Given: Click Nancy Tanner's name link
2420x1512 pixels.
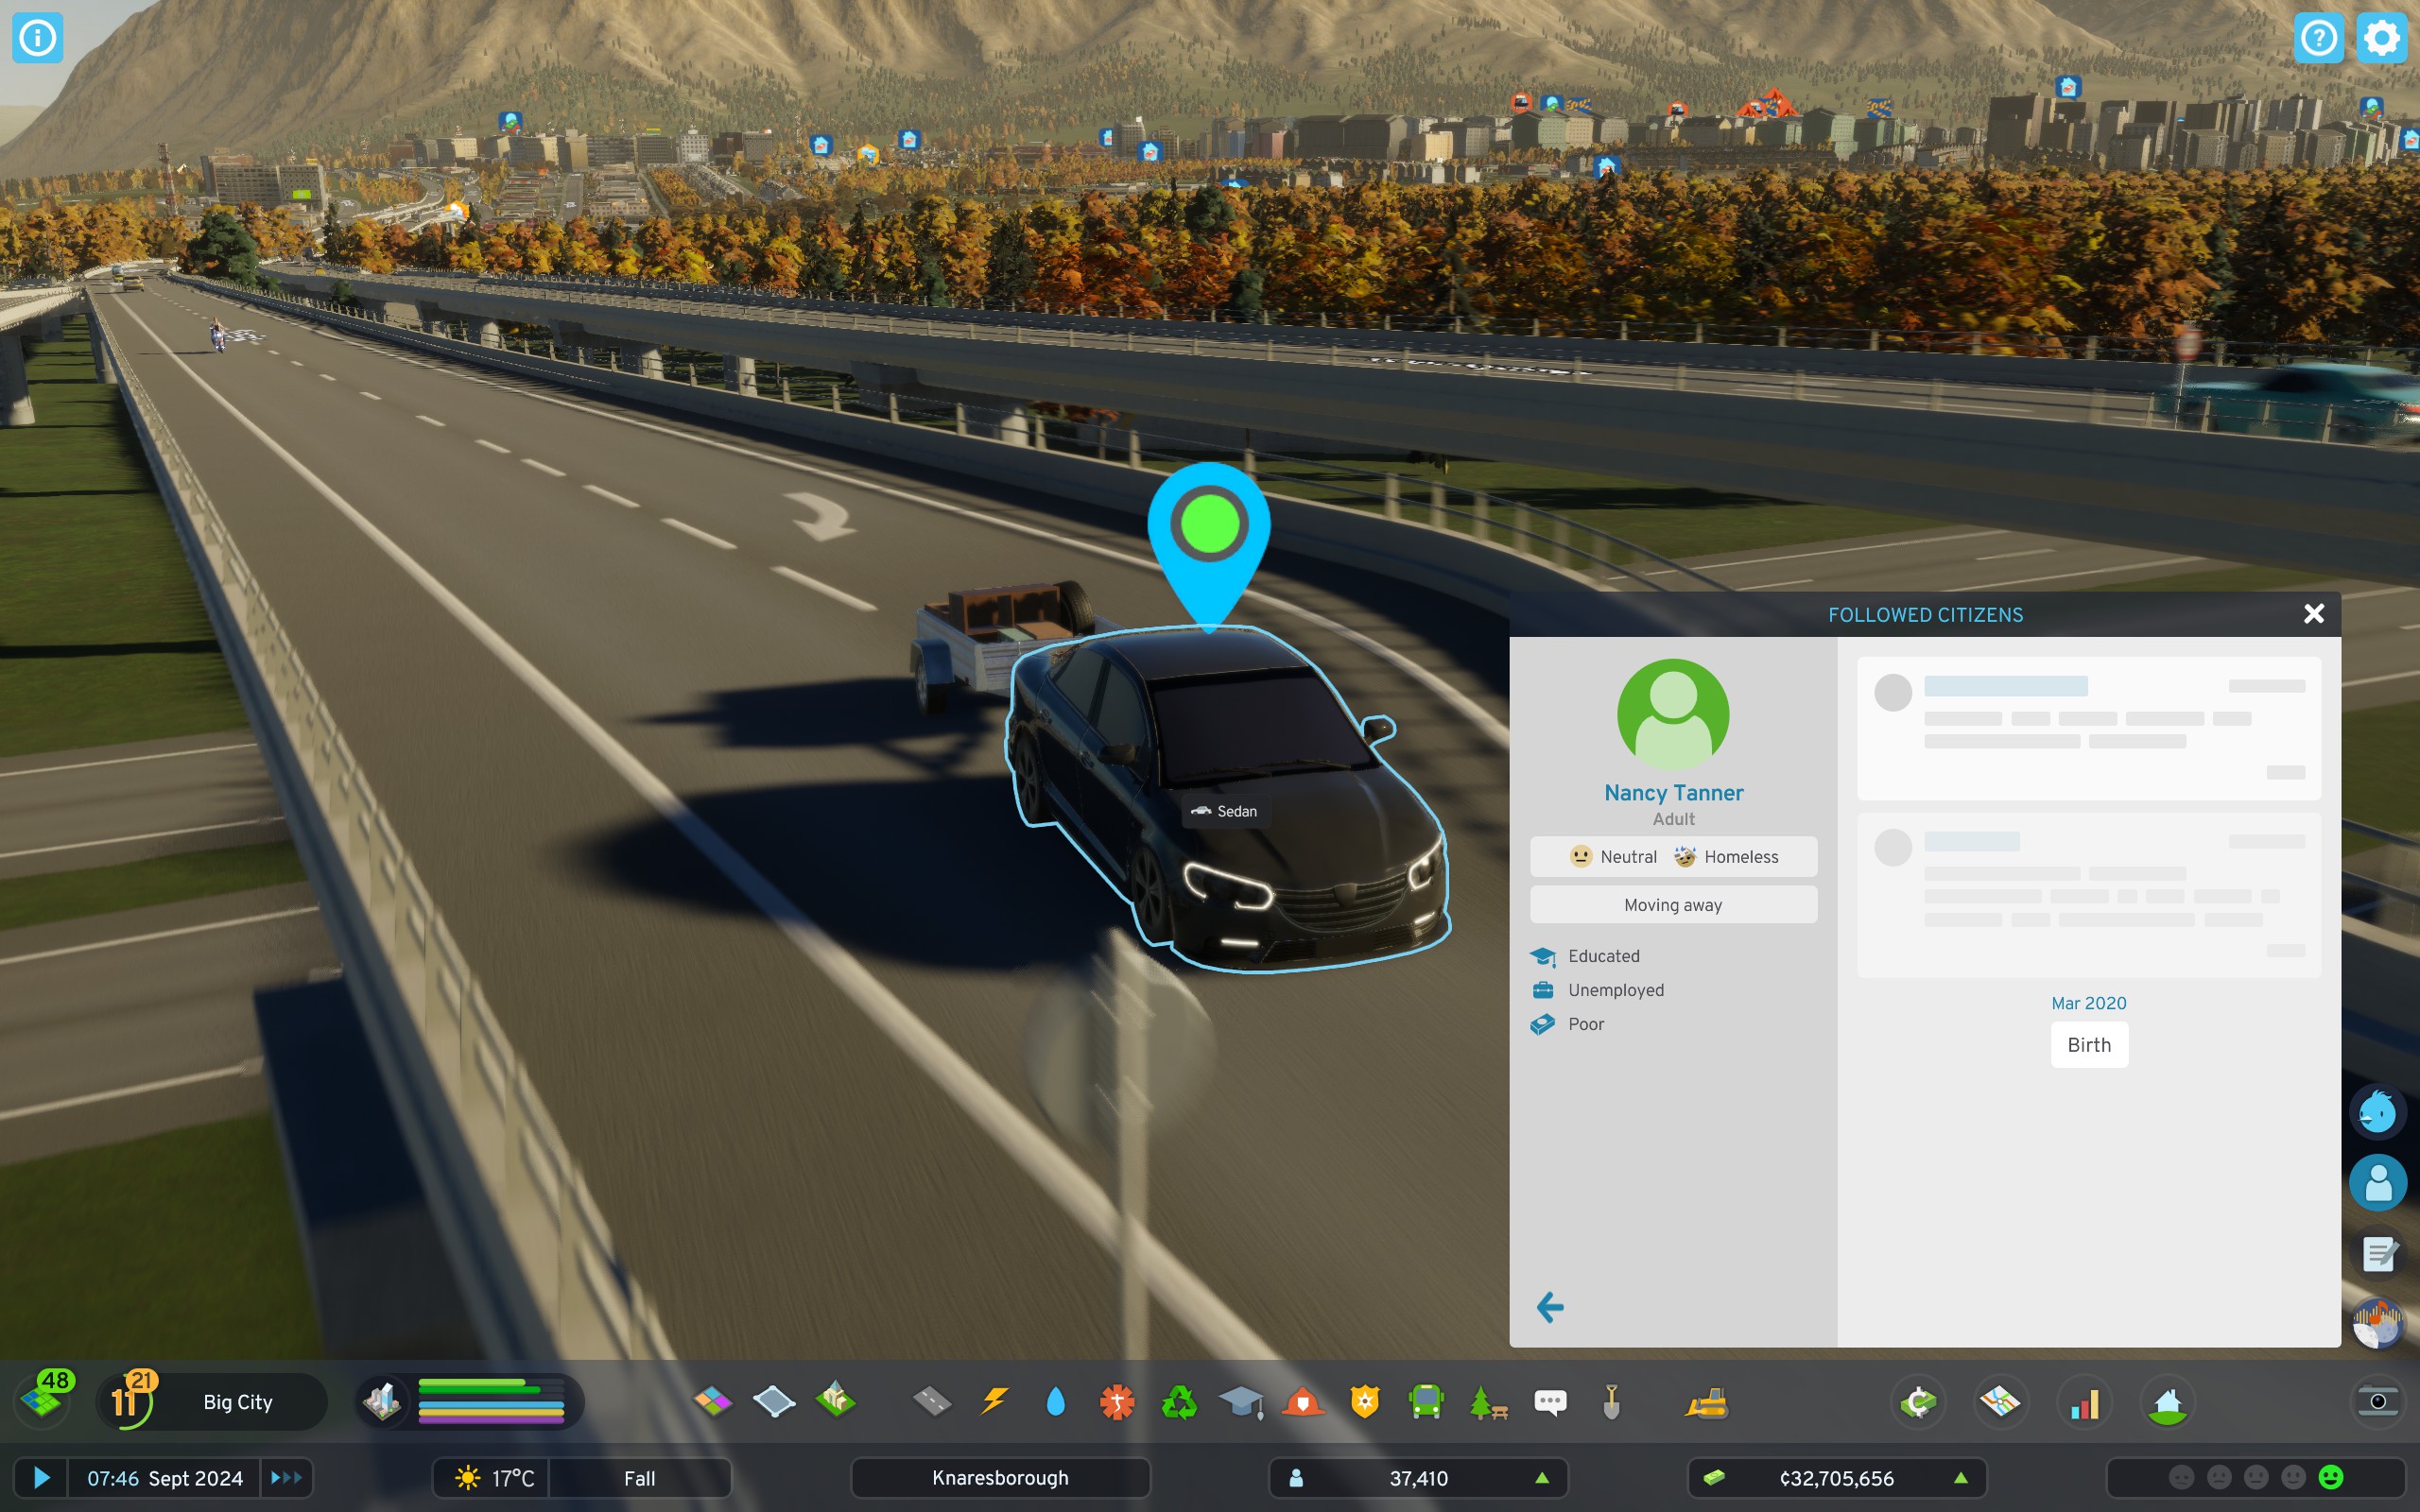Looking at the screenshot, I should click(x=1674, y=793).
